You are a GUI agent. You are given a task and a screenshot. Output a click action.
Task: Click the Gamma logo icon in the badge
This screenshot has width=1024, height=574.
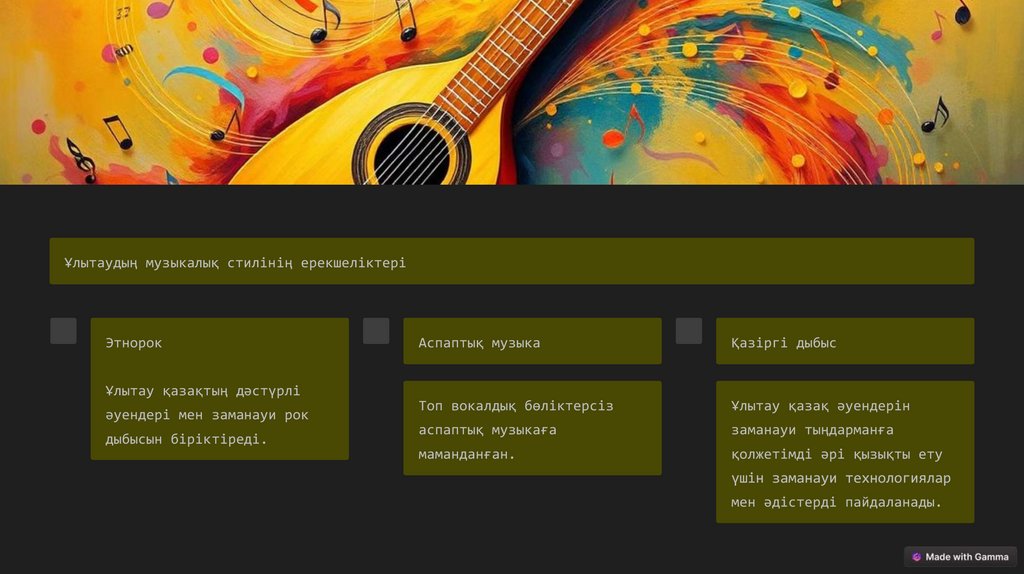pos(916,557)
